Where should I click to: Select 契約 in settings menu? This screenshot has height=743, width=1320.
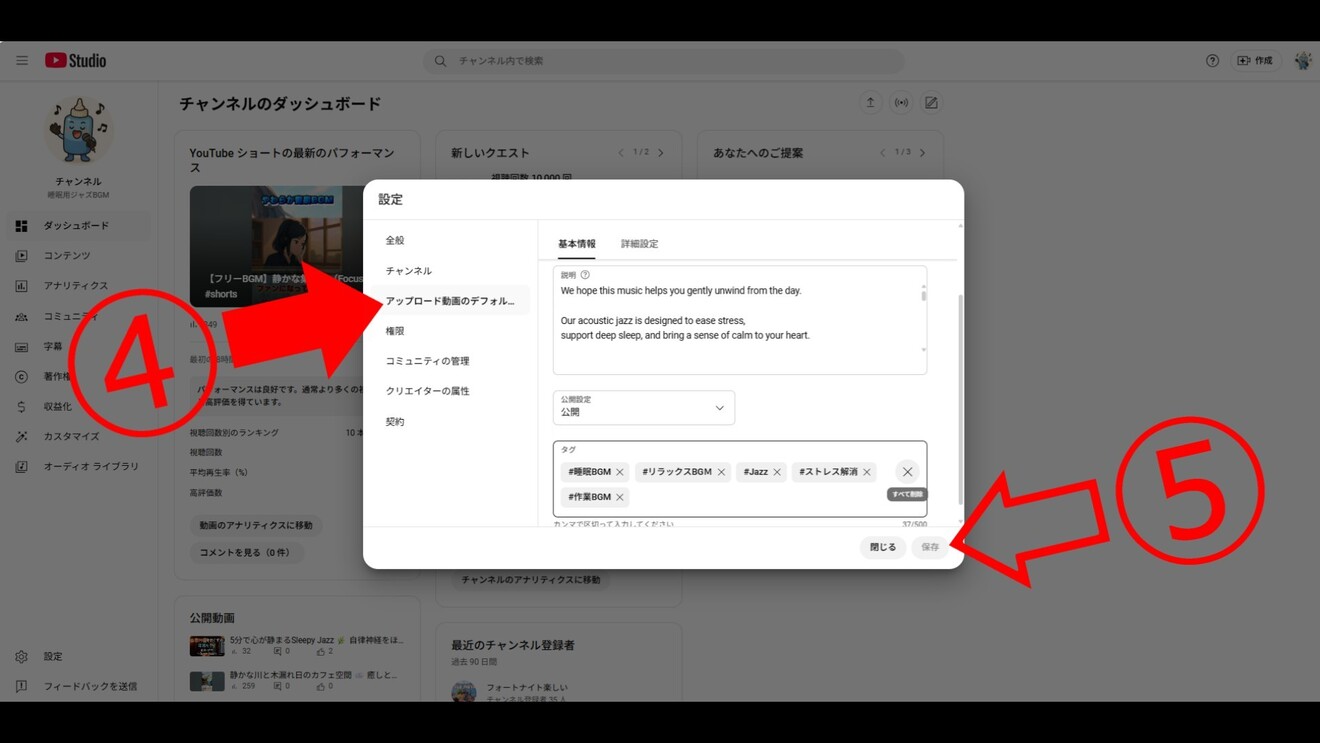coord(449,422)
